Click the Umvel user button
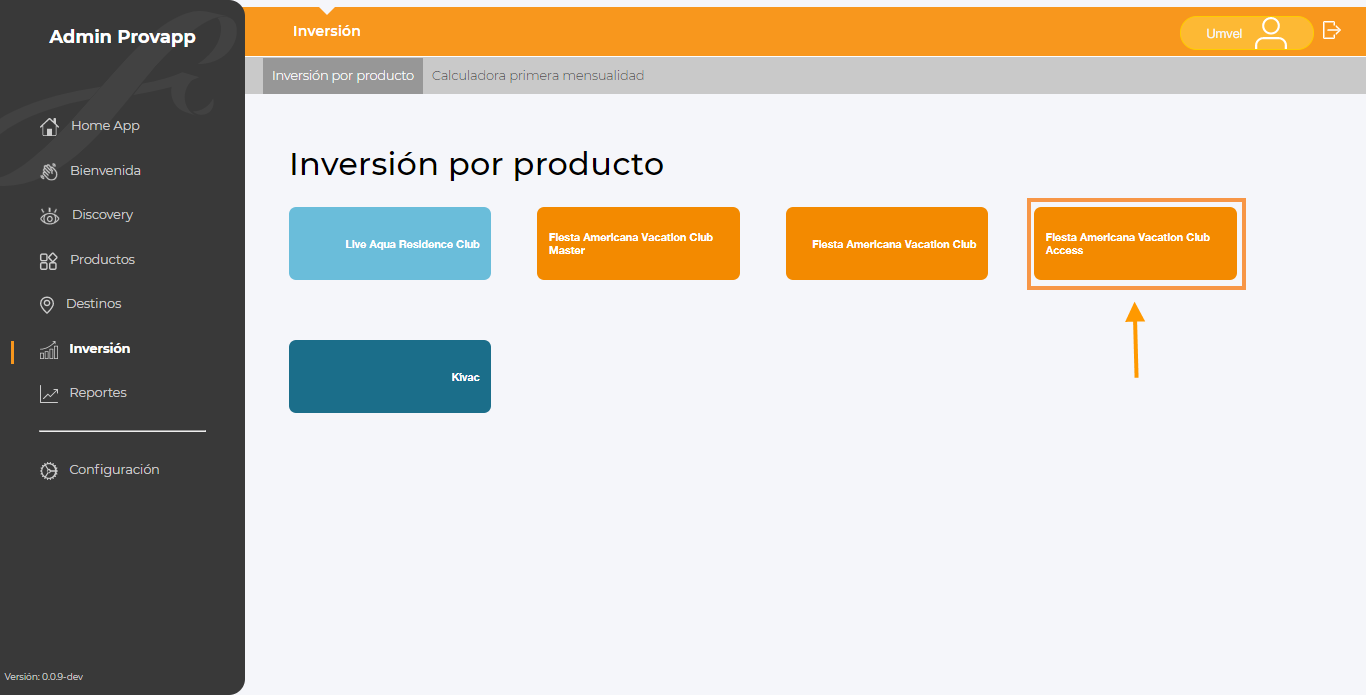 click(x=1246, y=33)
